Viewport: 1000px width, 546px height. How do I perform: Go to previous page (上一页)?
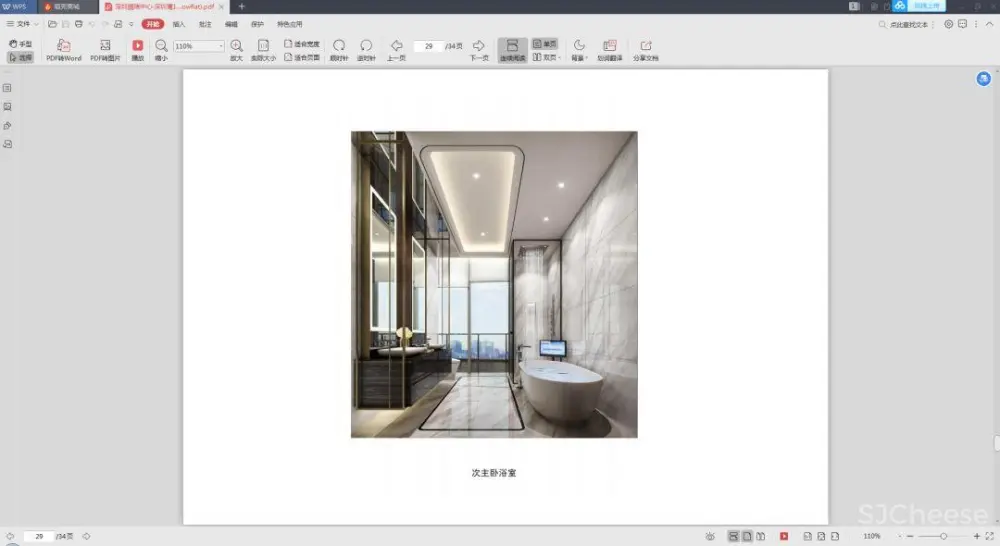396,50
